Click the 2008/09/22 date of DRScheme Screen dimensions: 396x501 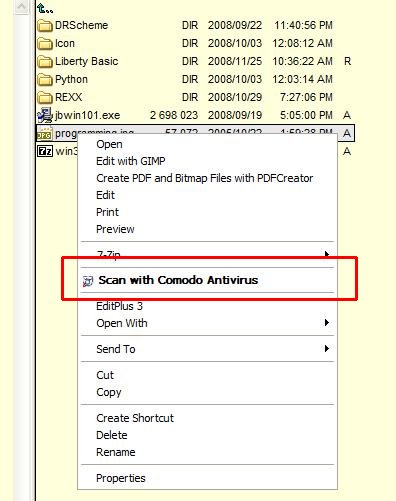tap(235, 25)
